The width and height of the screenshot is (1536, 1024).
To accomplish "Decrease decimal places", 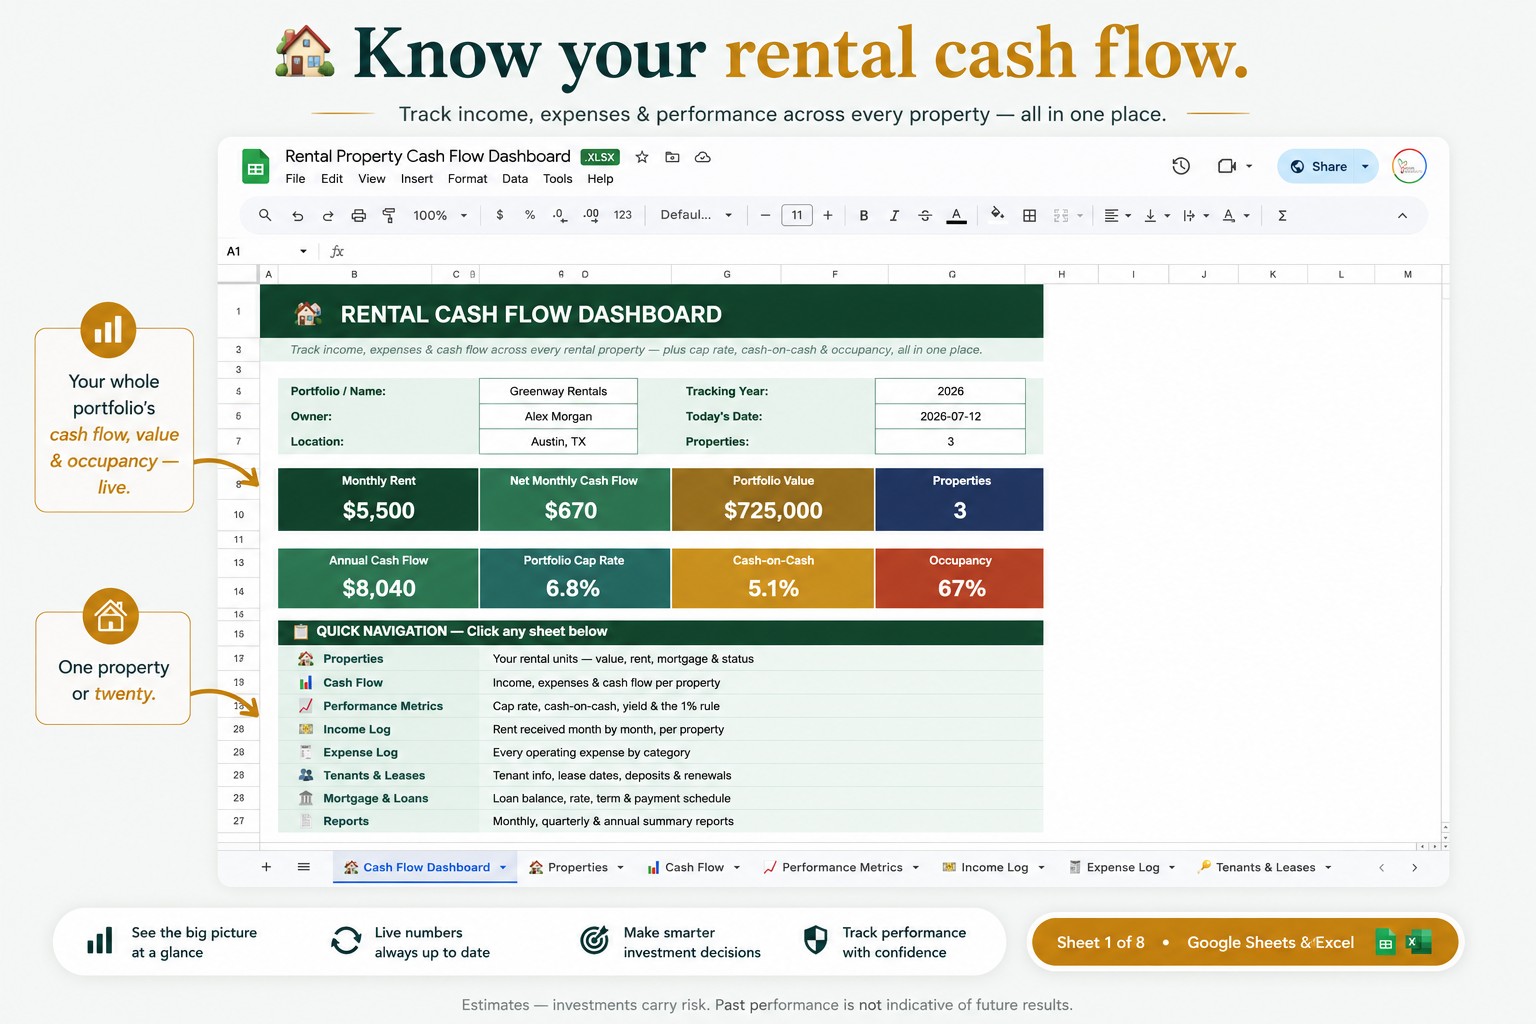I will coord(560,215).
